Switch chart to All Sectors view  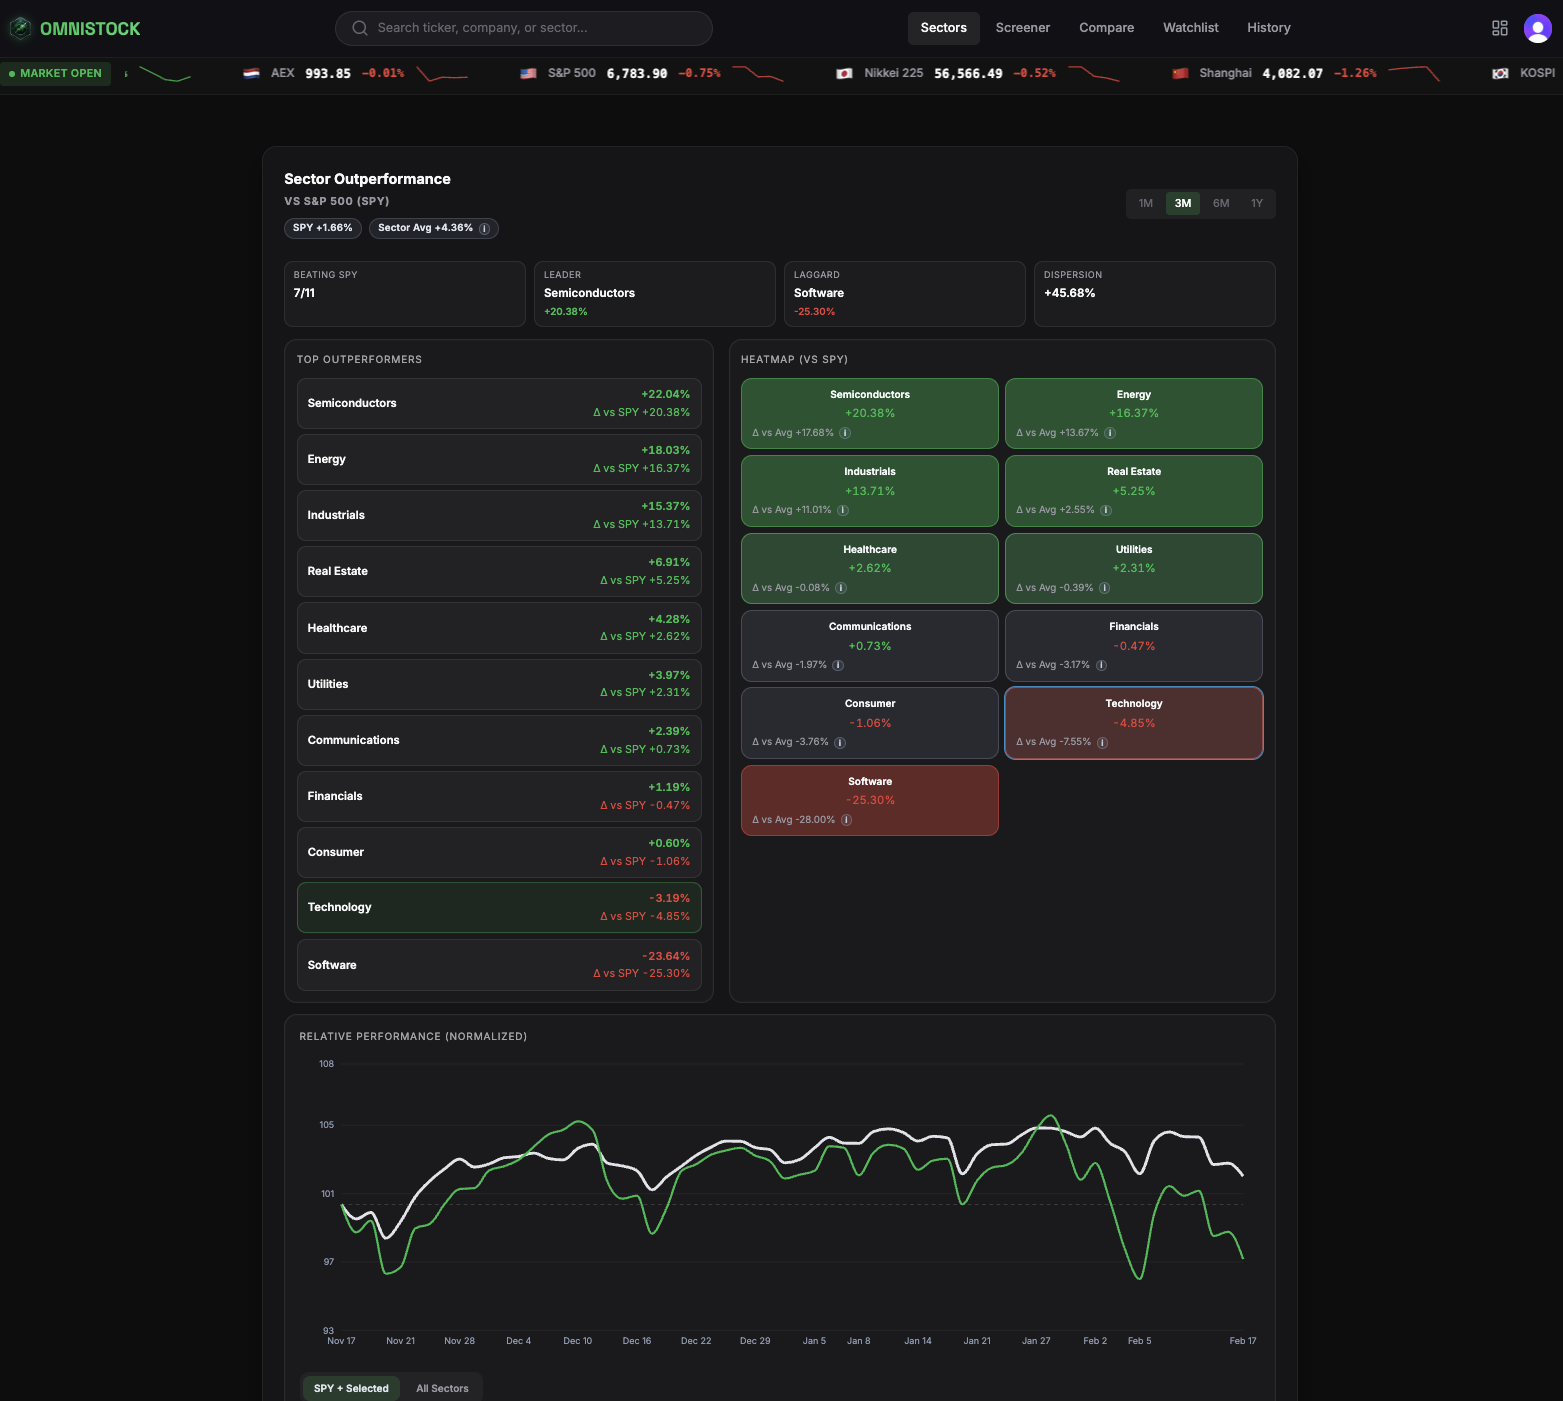pyautogui.click(x=443, y=1388)
